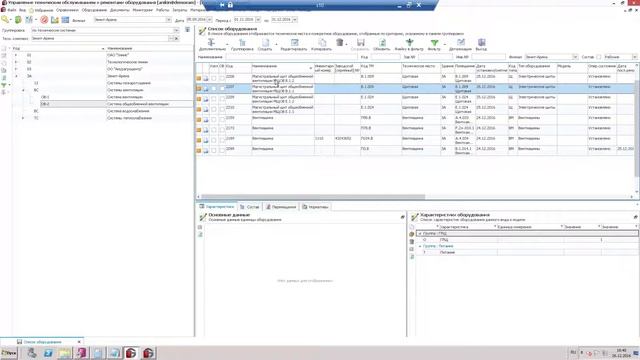Image resolution: width=640 pixels, height=360 pixels.
Task: Toggle the Состав checkbox in filter row
Action: (599, 57)
